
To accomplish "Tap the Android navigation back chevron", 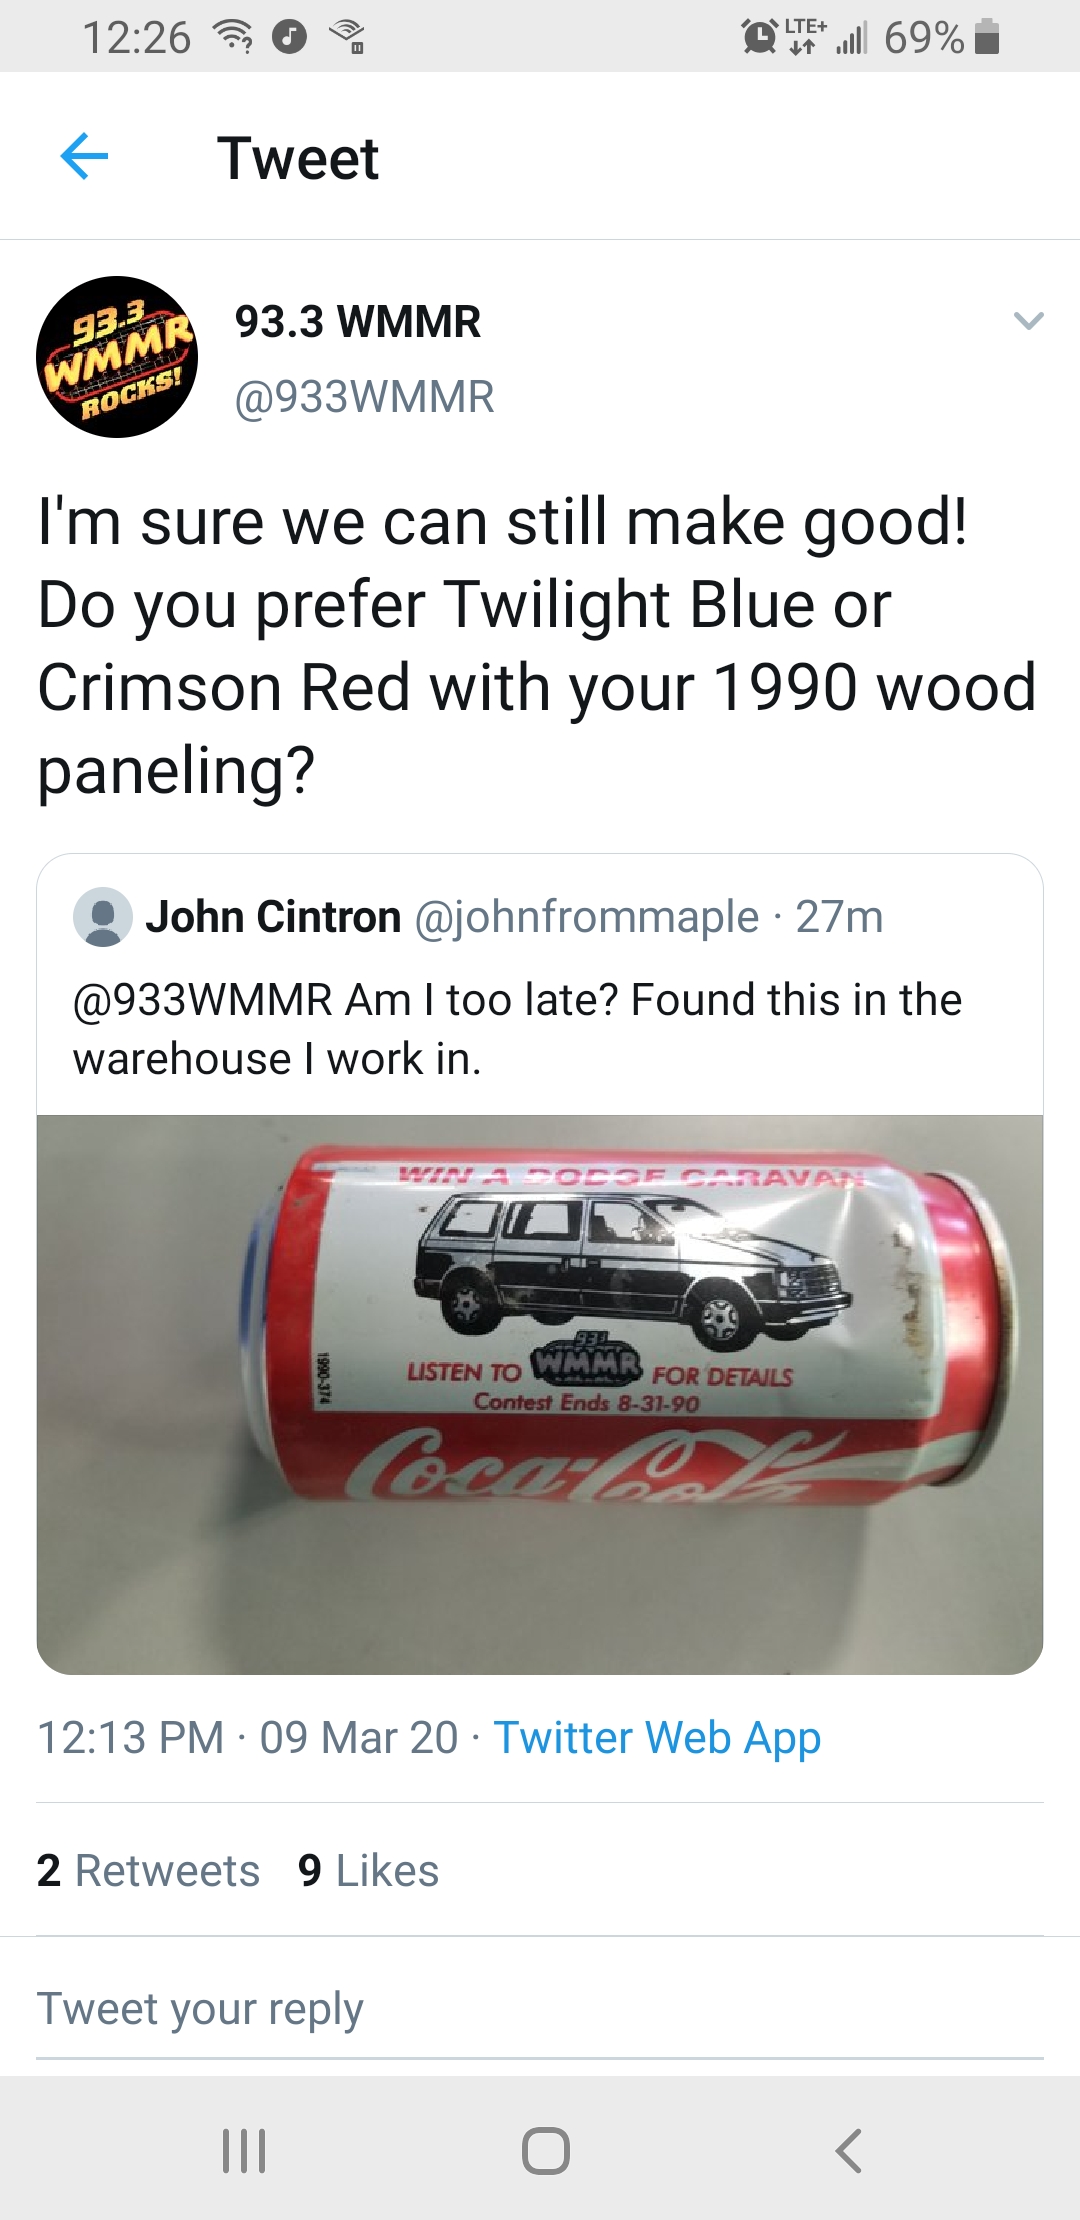I will point(848,2150).
